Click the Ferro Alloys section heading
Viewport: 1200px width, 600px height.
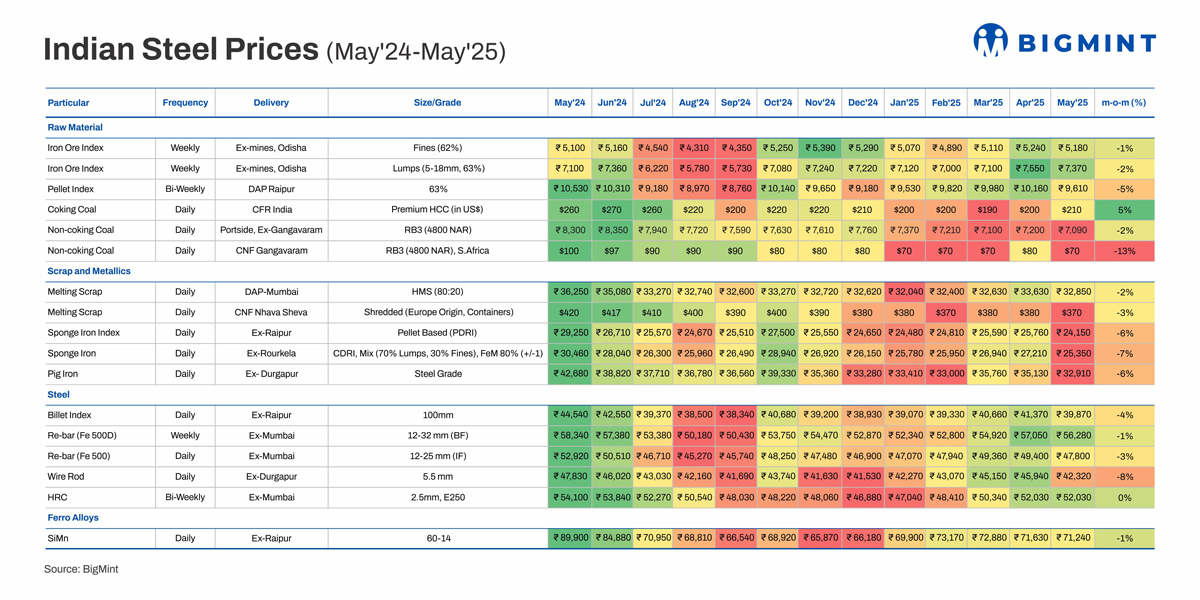[73, 518]
